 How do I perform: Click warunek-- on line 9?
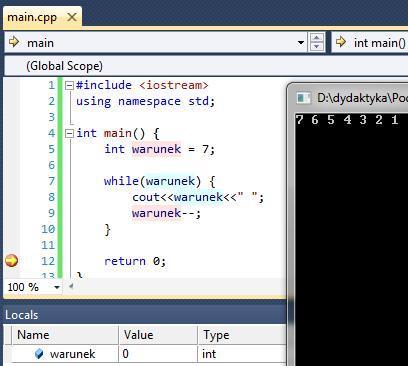point(166,213)
